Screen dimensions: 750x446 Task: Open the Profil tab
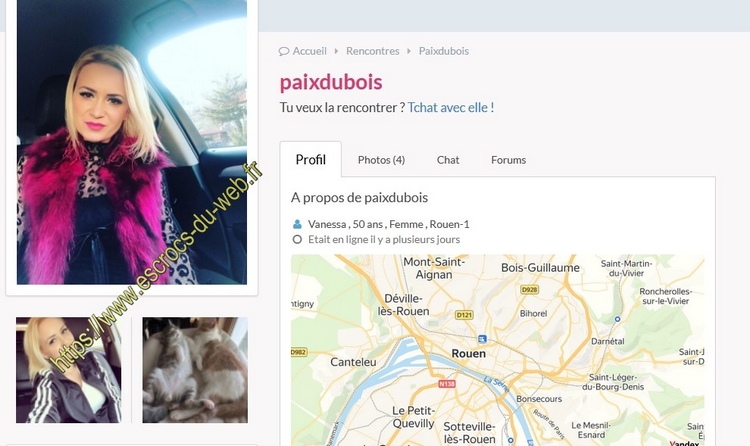point(310,159)
